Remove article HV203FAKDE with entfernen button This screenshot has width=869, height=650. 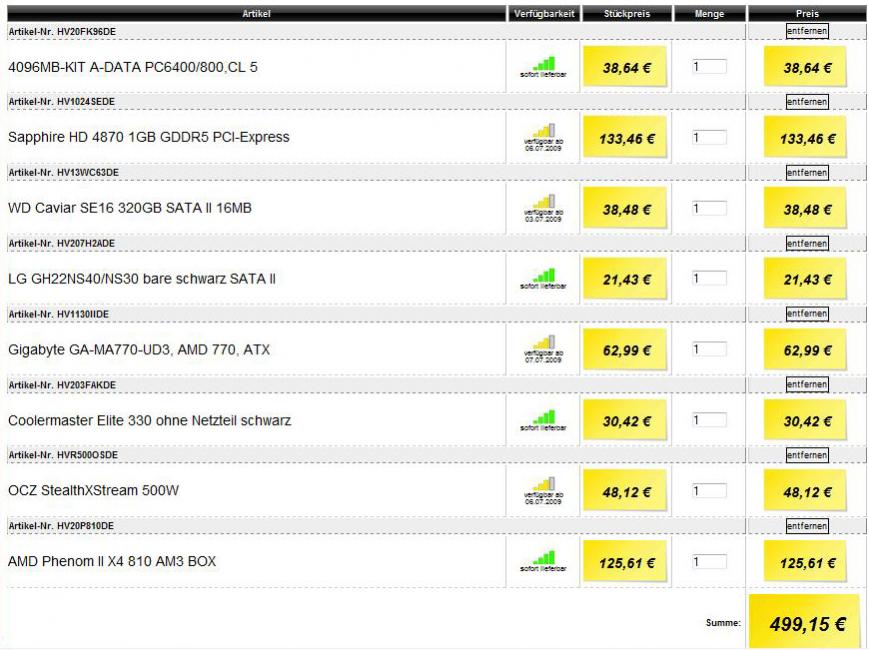point(807,385)
